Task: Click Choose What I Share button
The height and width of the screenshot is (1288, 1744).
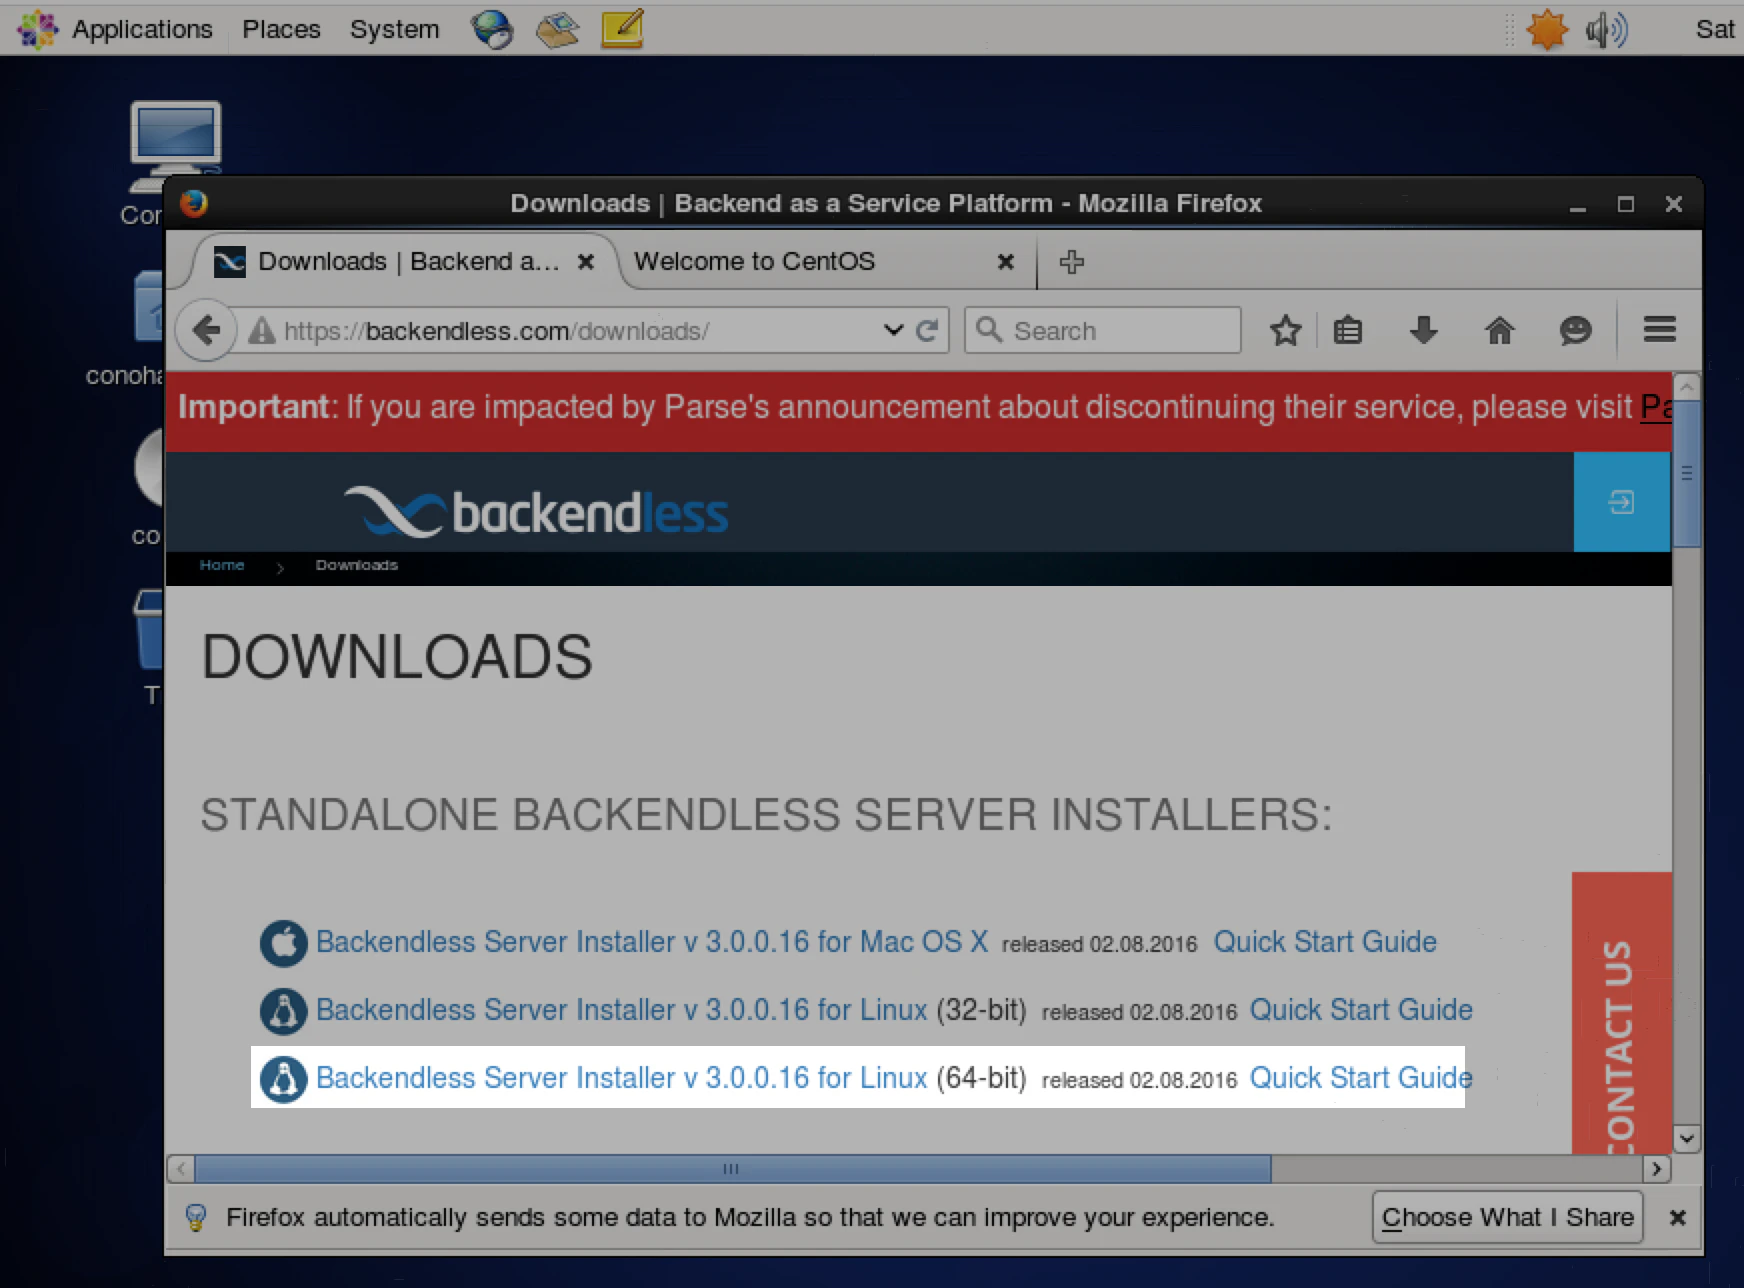Action: click(1507, 1217)
